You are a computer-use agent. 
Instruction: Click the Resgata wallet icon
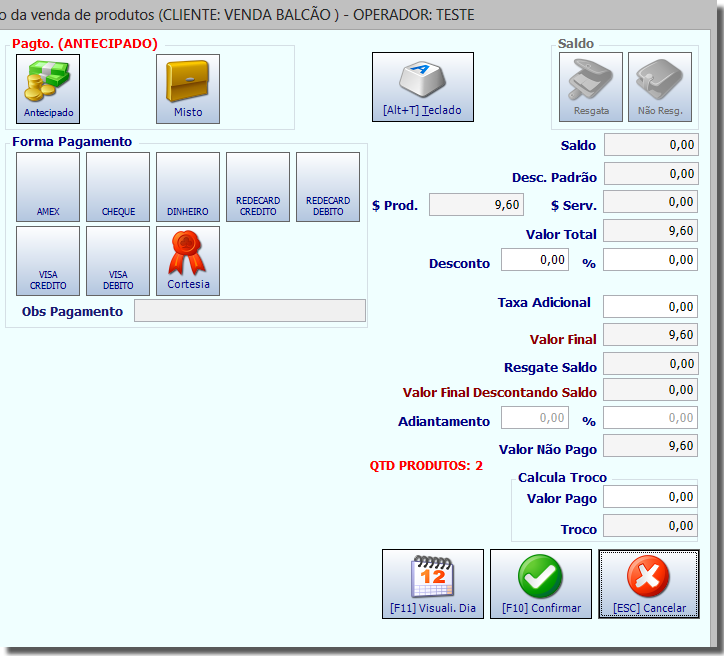point(591,87)
